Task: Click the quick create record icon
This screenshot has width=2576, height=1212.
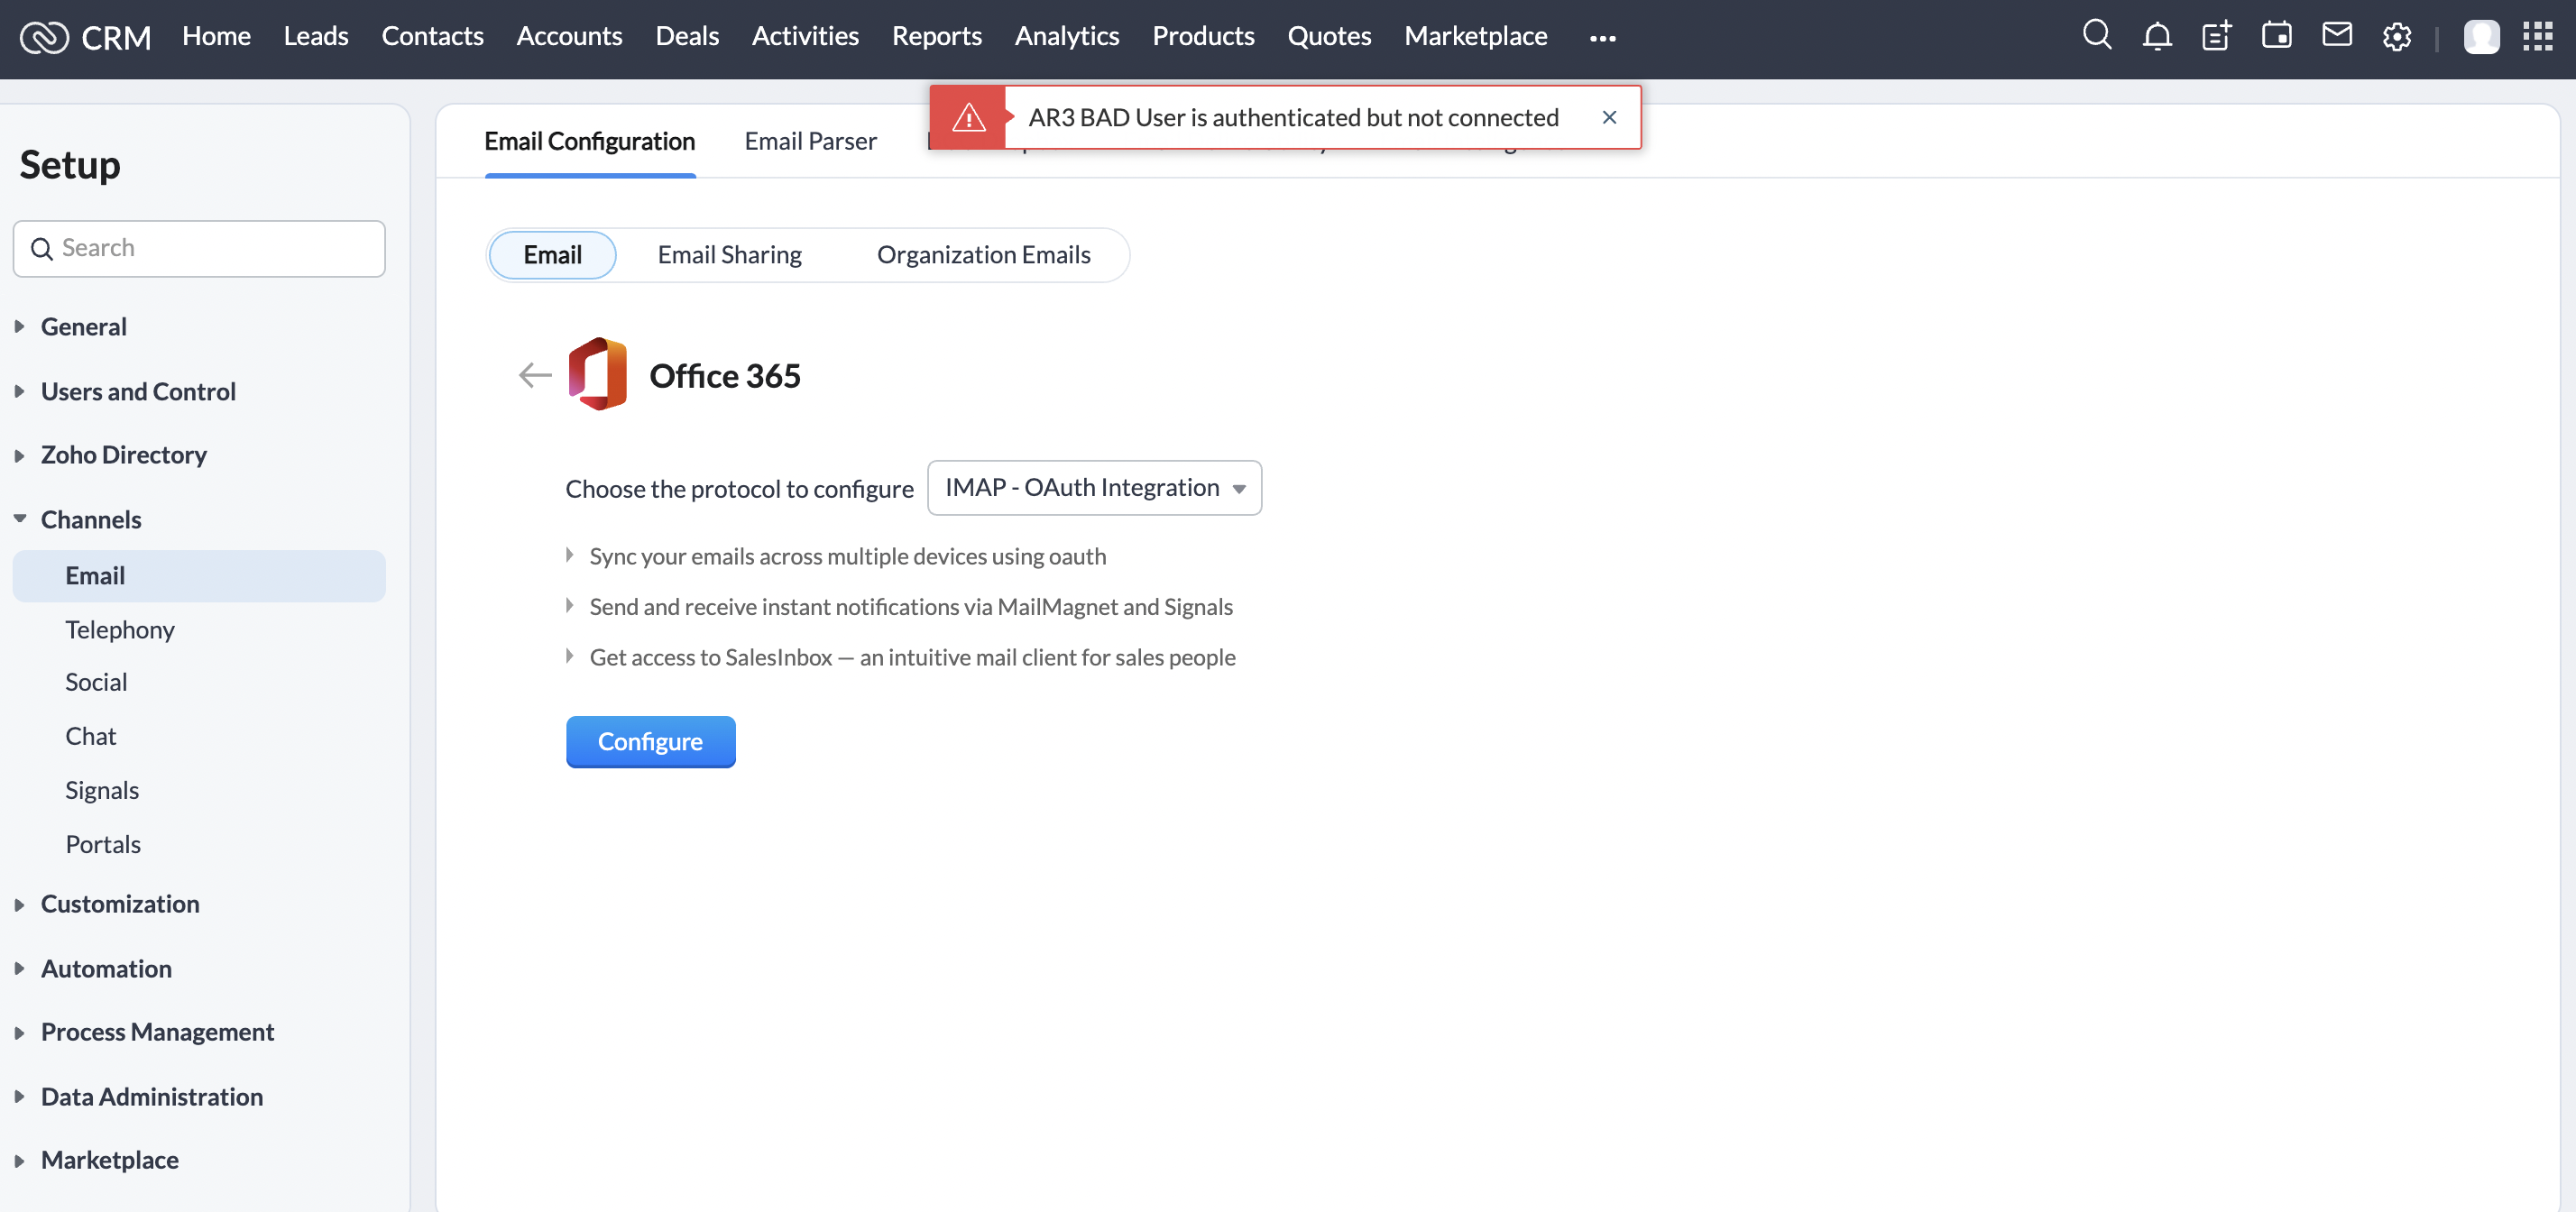Action: point(2216,36)
